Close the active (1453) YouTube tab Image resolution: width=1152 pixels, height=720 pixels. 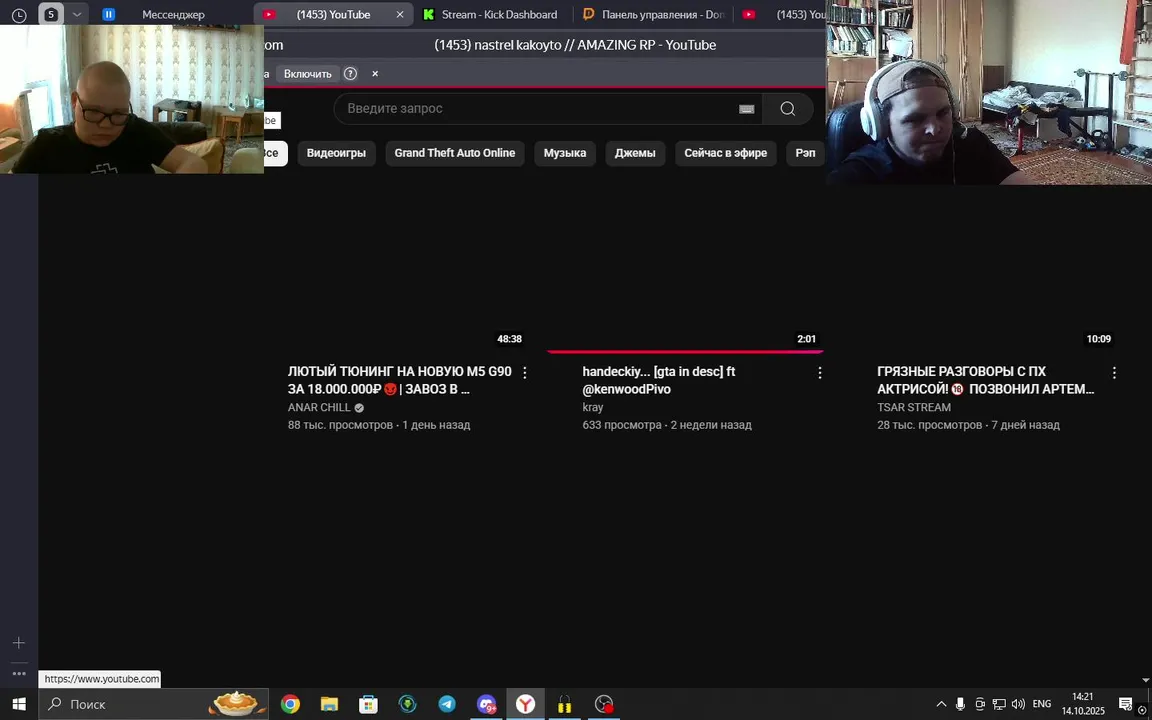(x=400, y=14)
